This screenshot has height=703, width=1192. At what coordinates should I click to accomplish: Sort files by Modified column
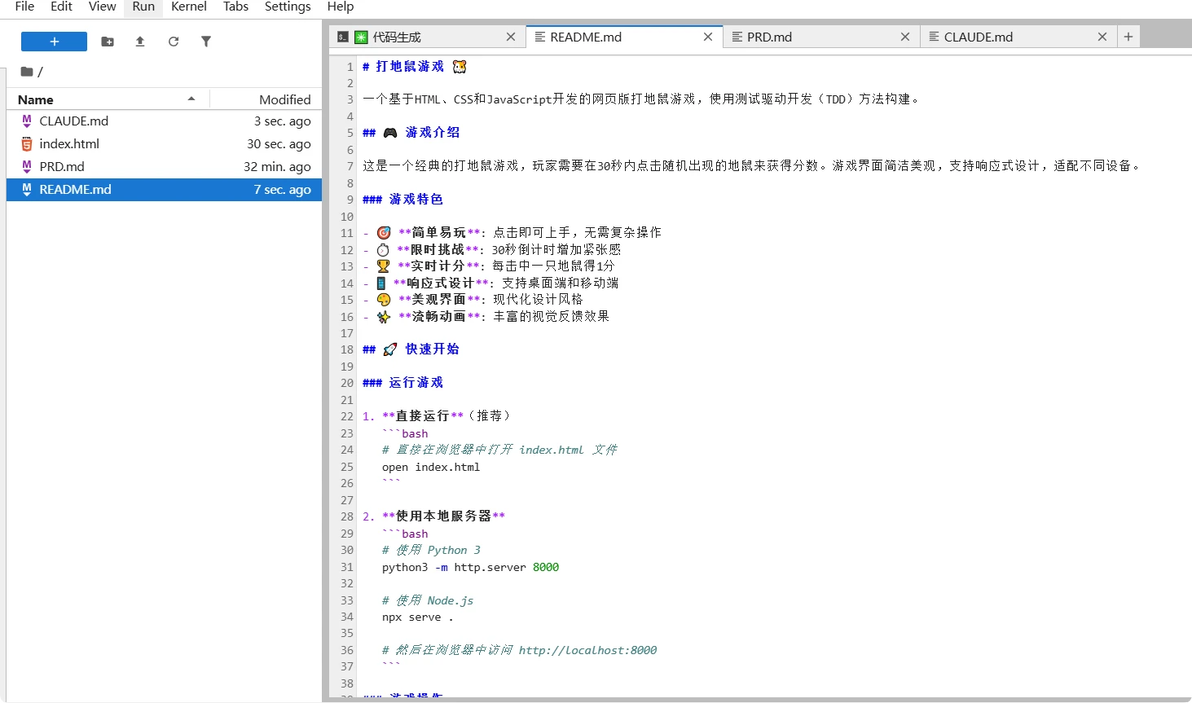(x=284, y=100)
